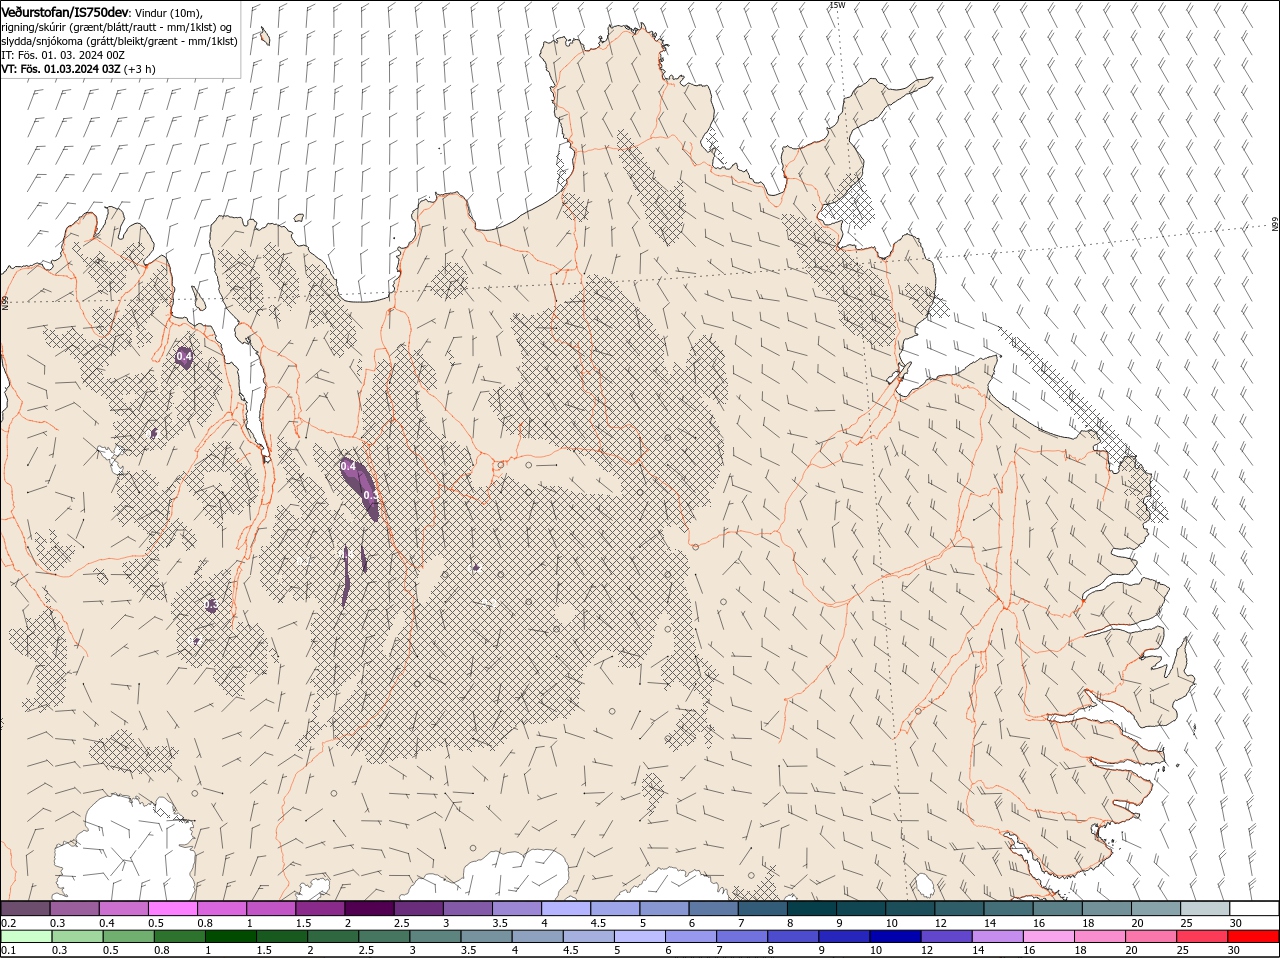This screenshot has width=1280, height=958.
Task: Click the "3.5" value label in the upper scale
Action: (x=500, y=922)
